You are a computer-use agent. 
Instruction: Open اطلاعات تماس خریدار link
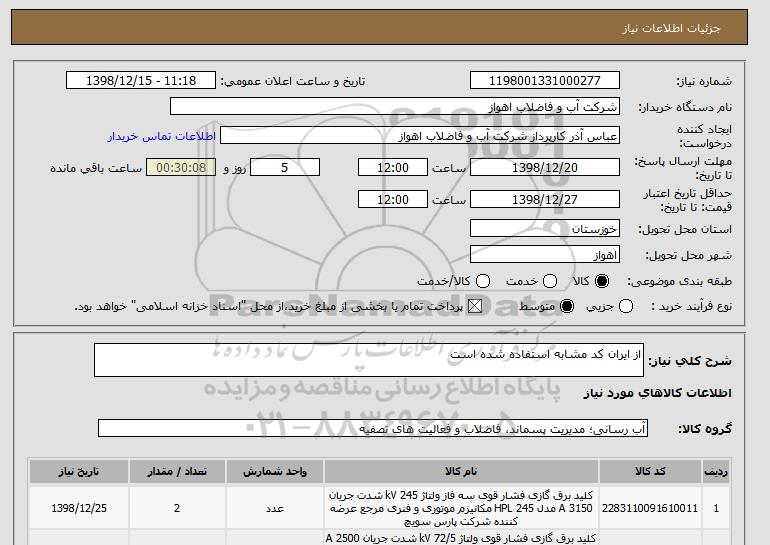[162, 136]
